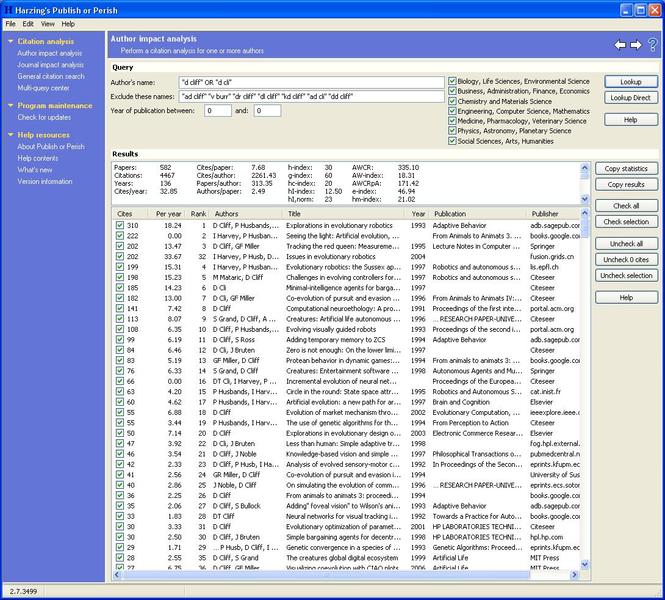Click results list scroll down arrow

coord(585,564)
